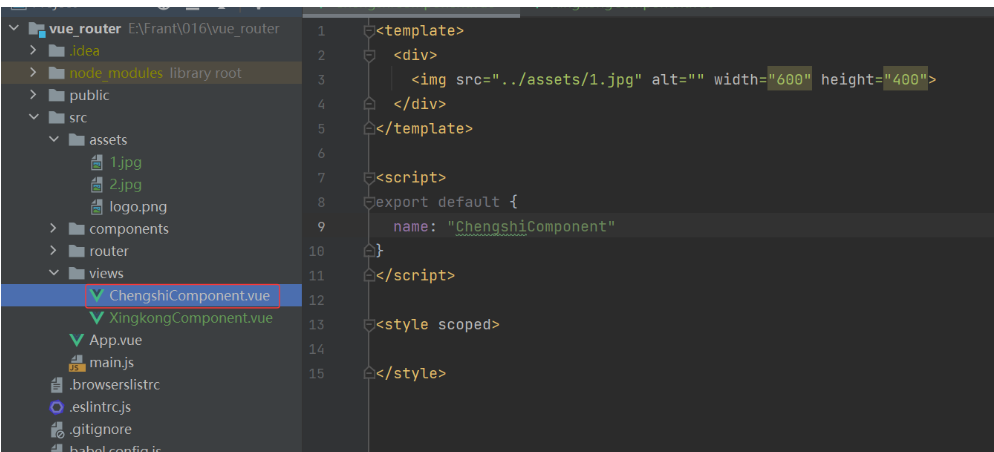994x452 pixels.
Task: Fold the <style scoped> block on line 13
Action: (x=369, y=325)
